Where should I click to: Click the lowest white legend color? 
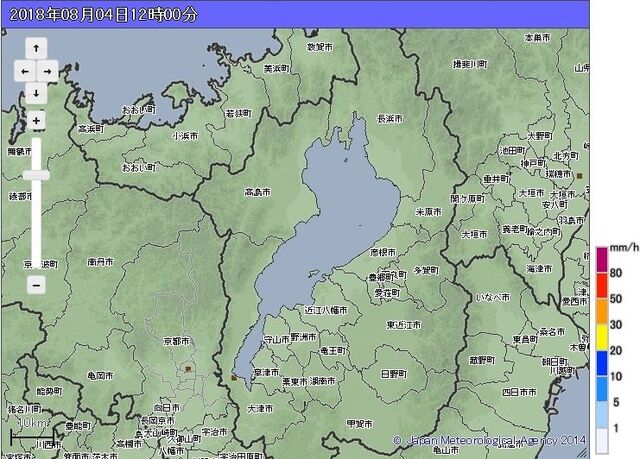(x=602, y=440)
